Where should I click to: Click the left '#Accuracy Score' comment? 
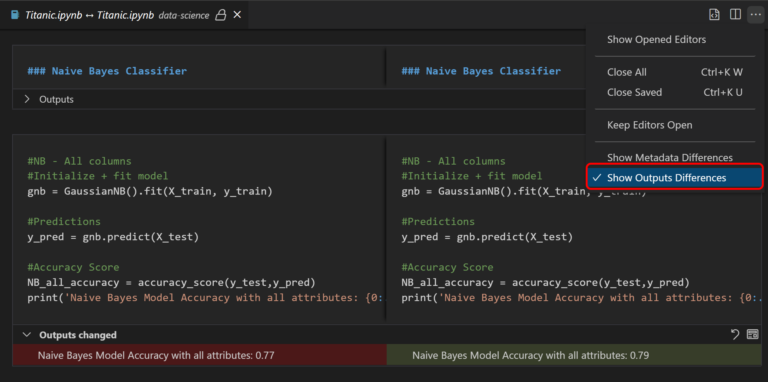point(73,267)
